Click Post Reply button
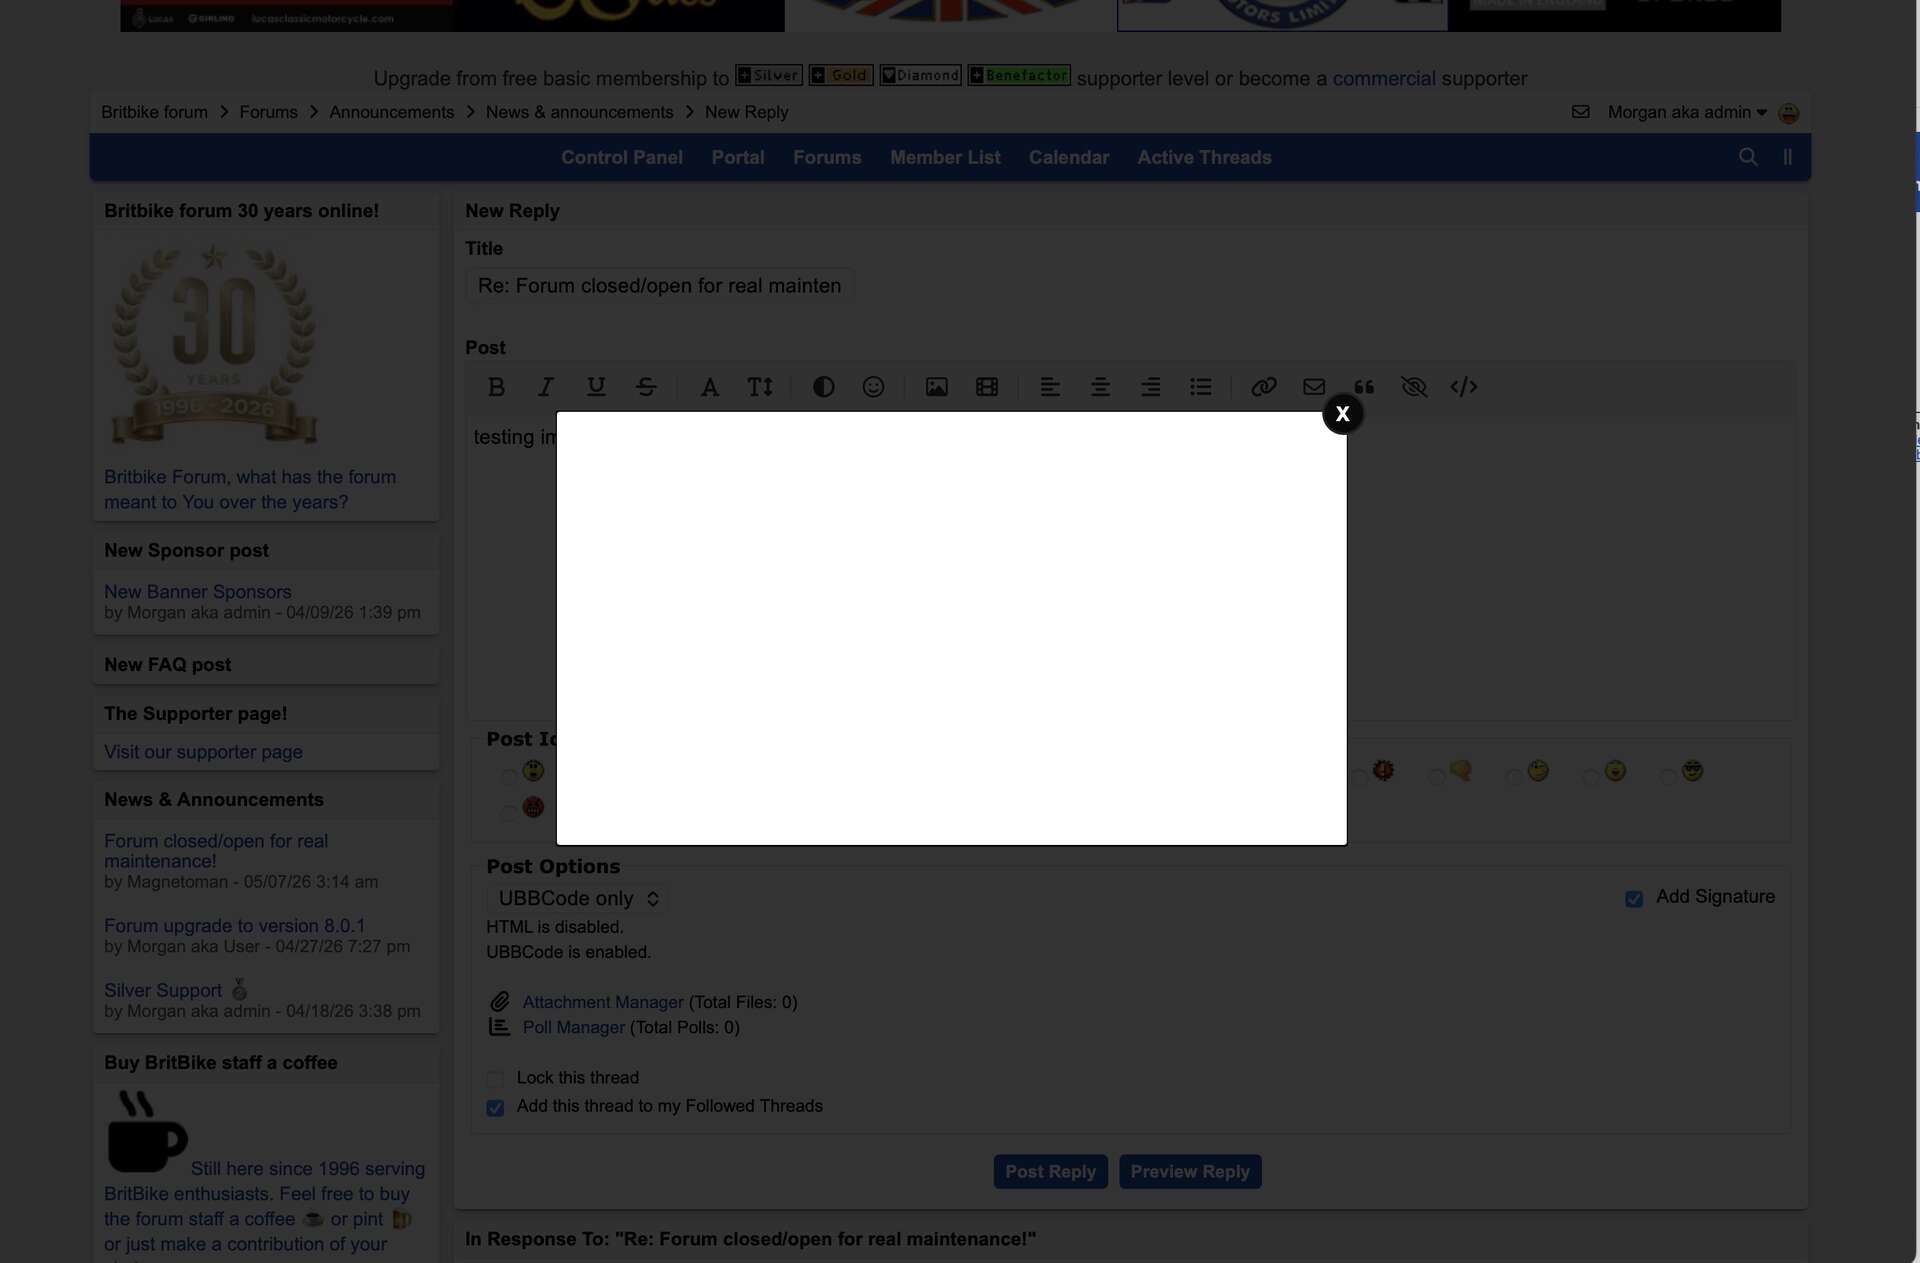The image size is (1920, 1263). coord(1050,1172)
